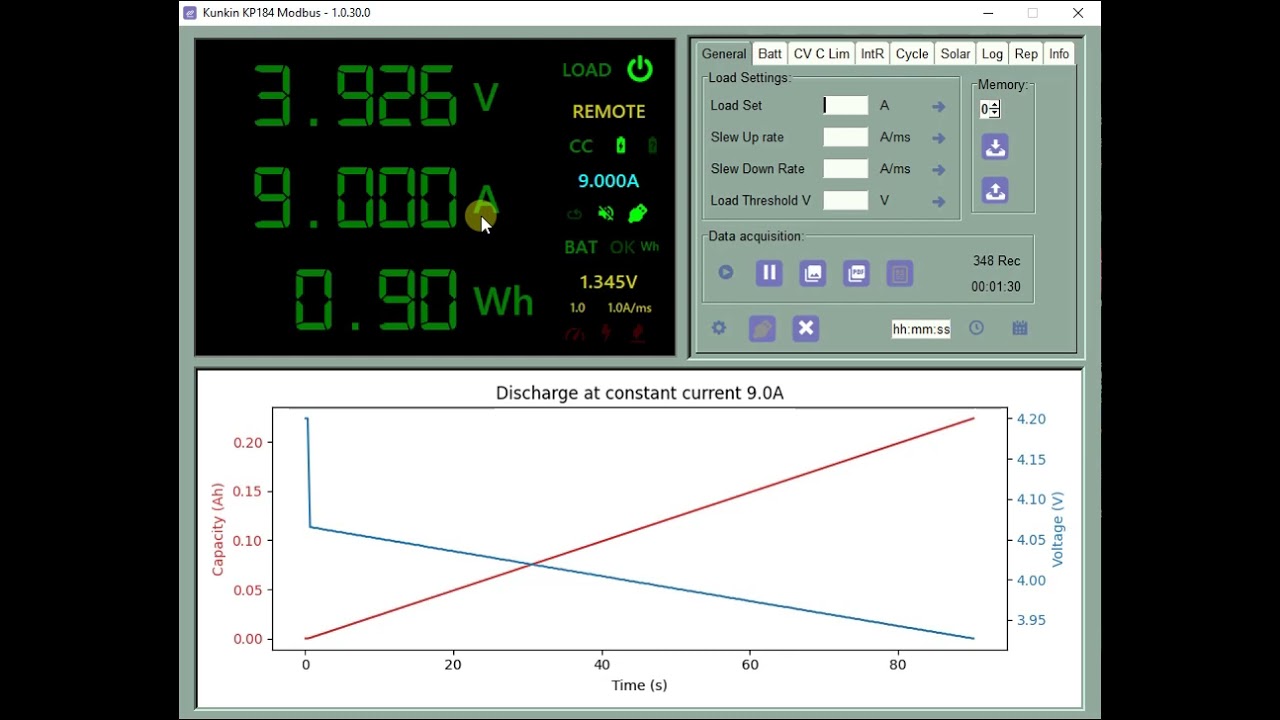Click the 3.926 voltage reading

tap(355, 97)
